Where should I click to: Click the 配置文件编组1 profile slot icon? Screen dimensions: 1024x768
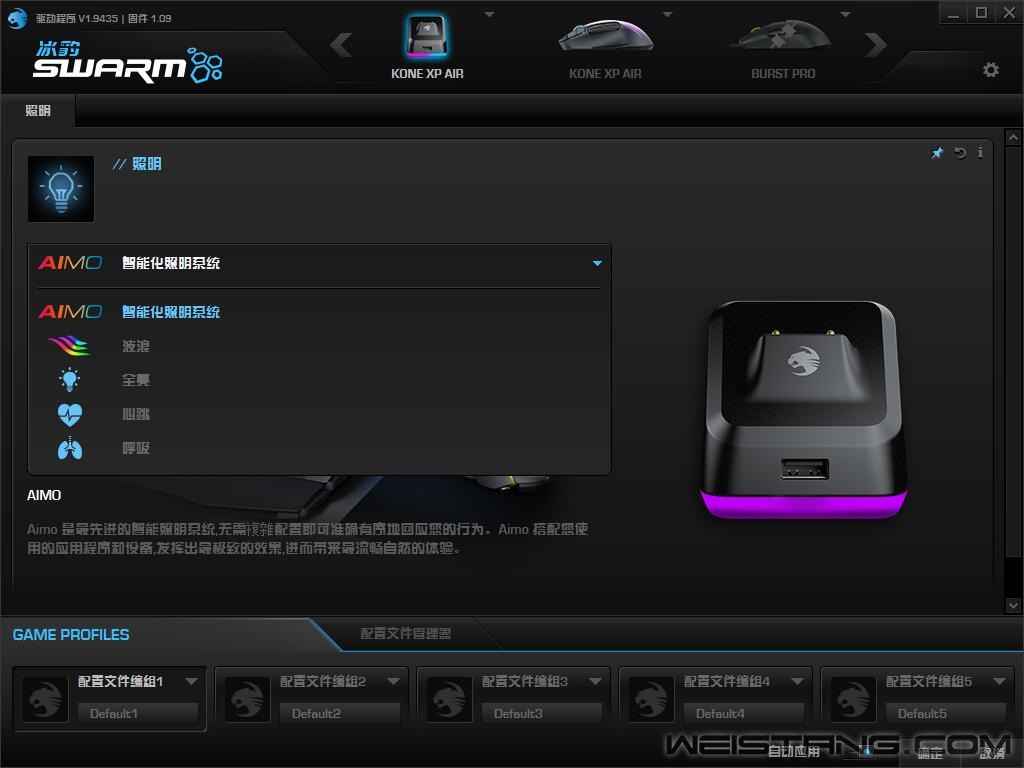[x=45, y=699]
